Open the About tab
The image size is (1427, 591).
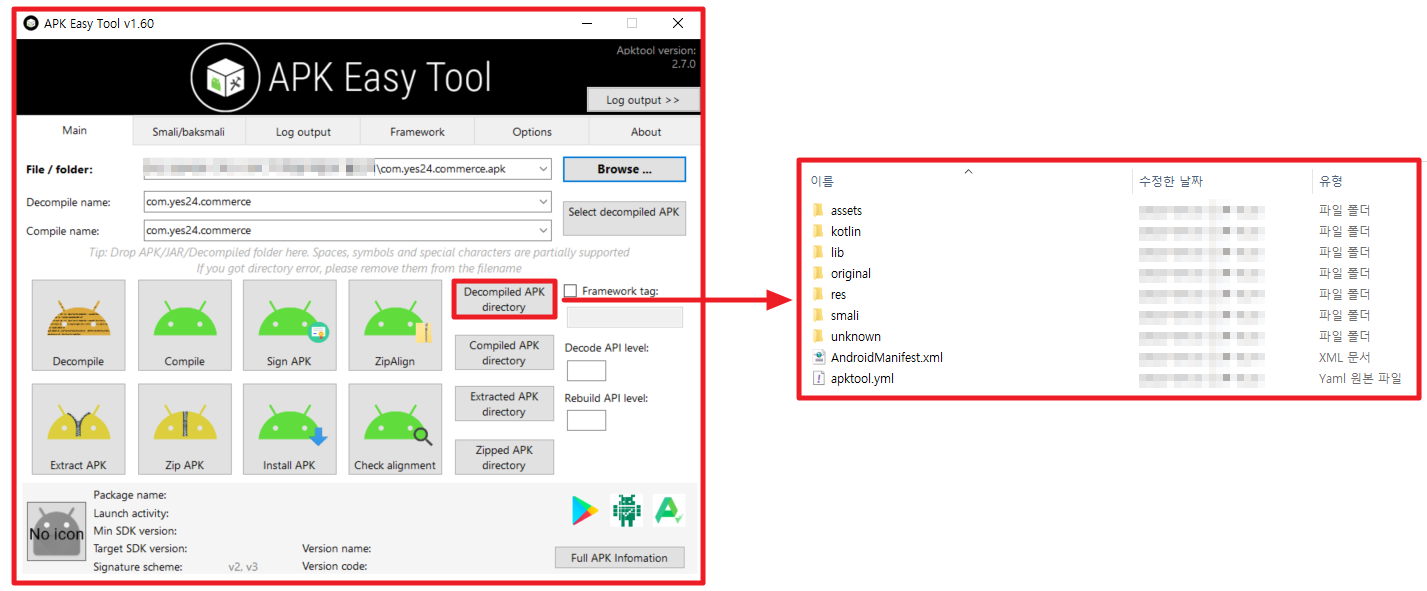coord(645,131)
